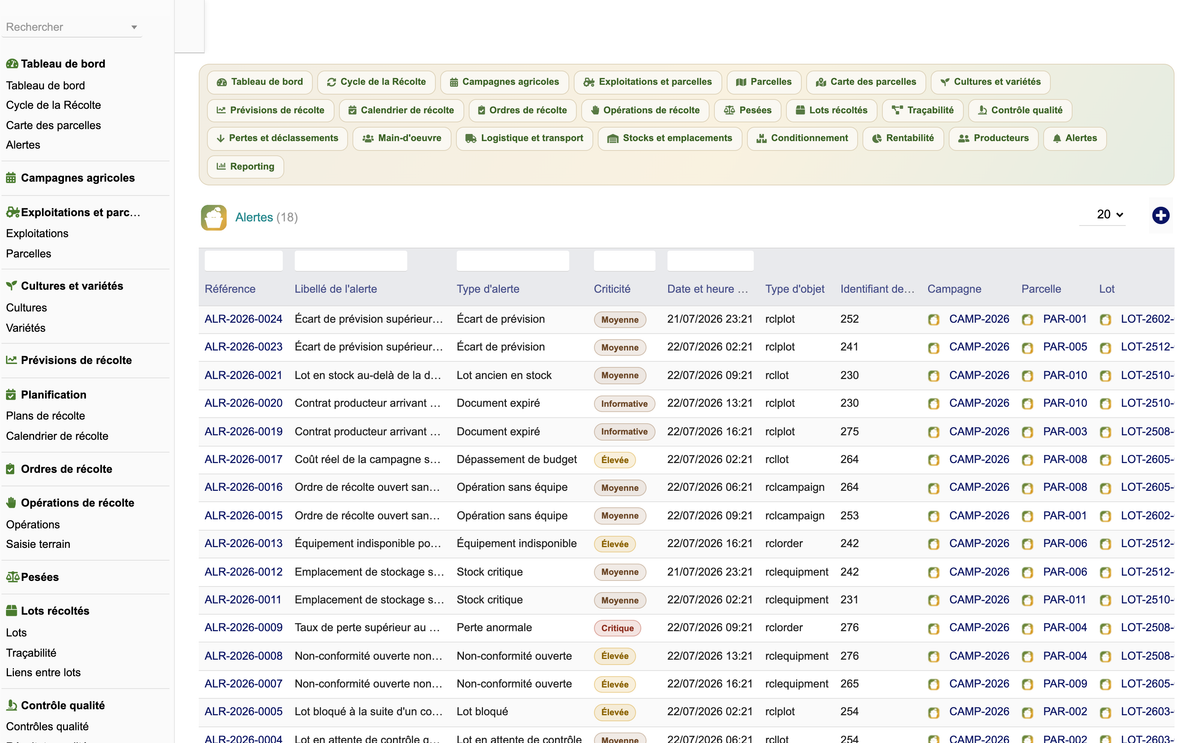
Task: Open alert ALR-2026-0024 link
Action: coord(243,319)
